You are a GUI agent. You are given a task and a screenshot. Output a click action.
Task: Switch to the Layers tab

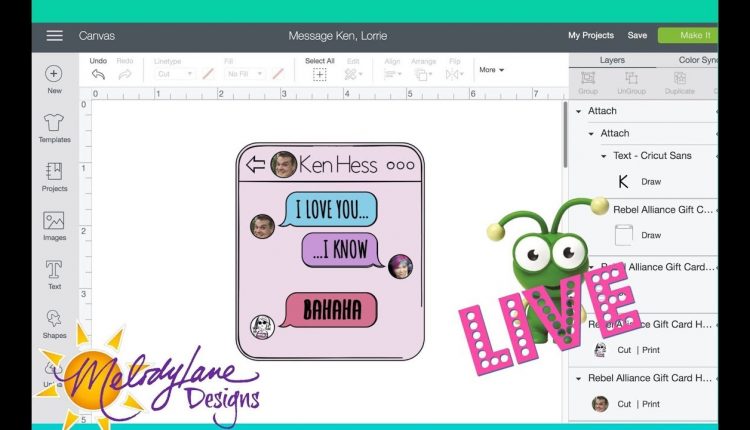tap(612, 60)
